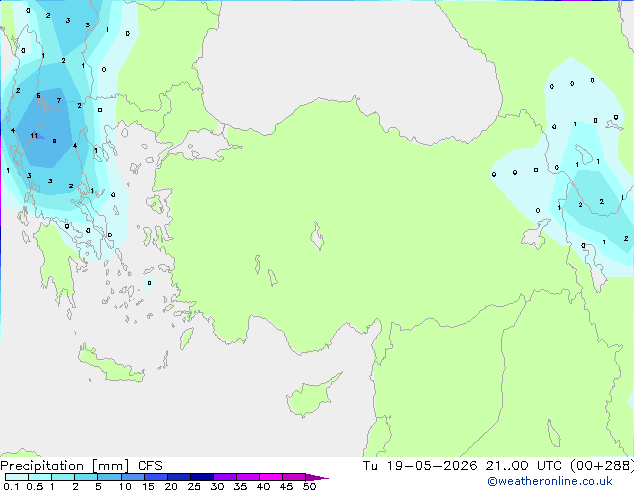This screenshot has width=634, height=490.
Task: Select the legend swatch between 35 and 40
Action: tap(248, 477)
